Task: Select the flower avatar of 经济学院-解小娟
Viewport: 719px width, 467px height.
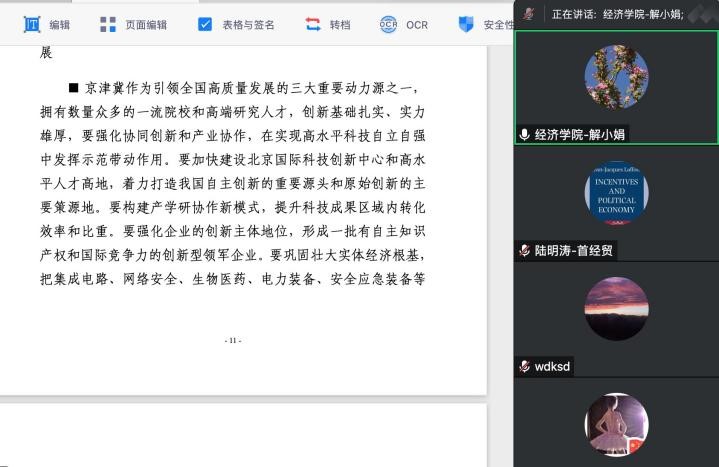Action: pos(616,77)
